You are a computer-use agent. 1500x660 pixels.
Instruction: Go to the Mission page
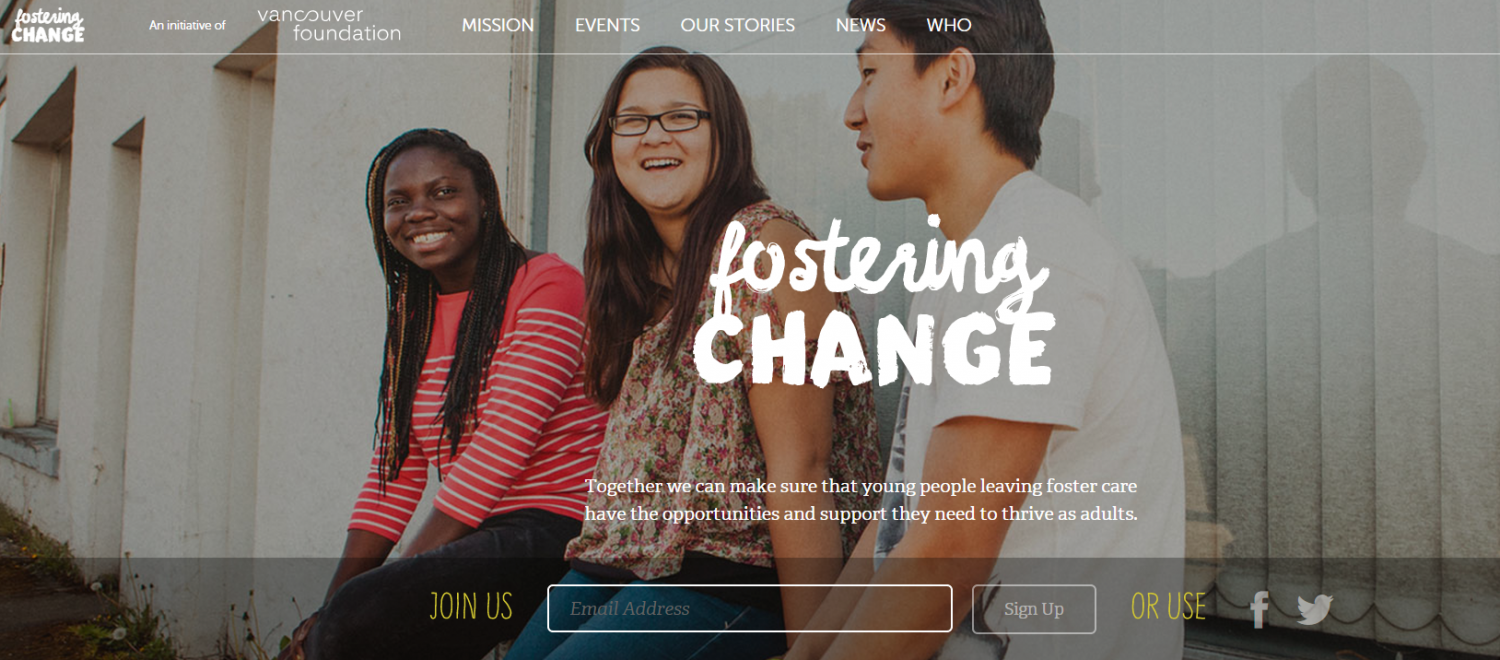498,25
